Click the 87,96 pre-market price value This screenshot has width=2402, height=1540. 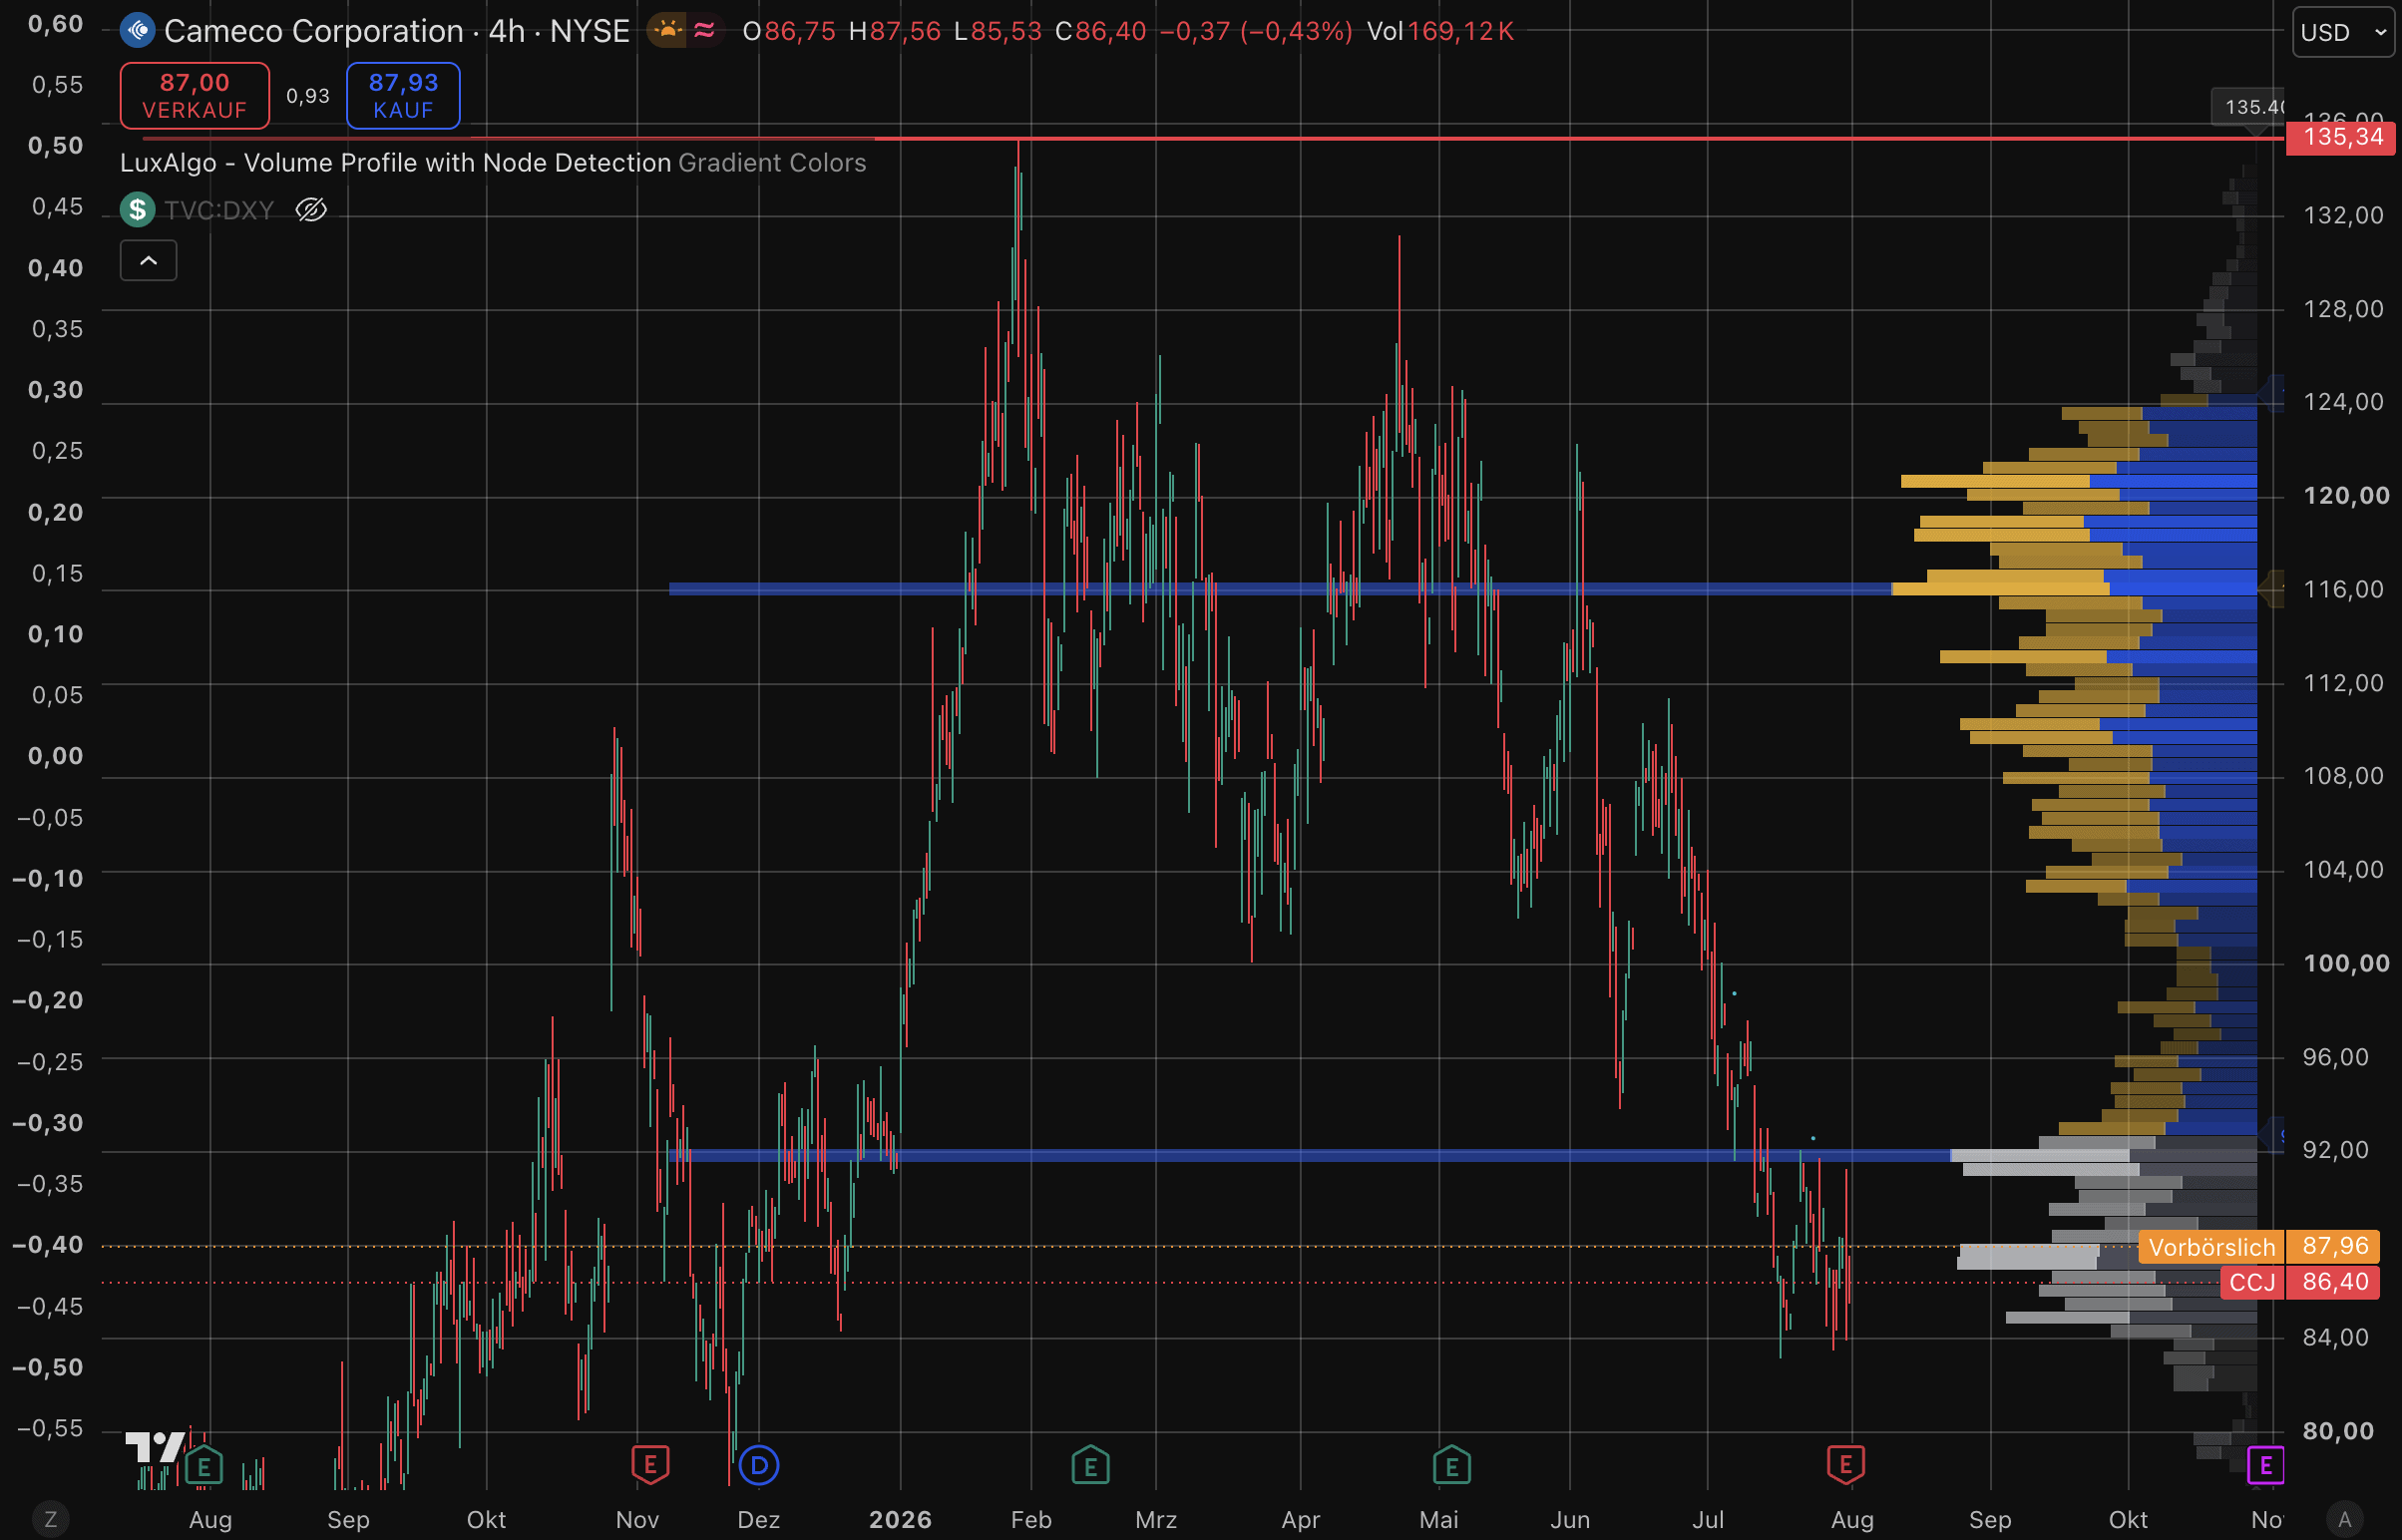coord(2335,1246)
